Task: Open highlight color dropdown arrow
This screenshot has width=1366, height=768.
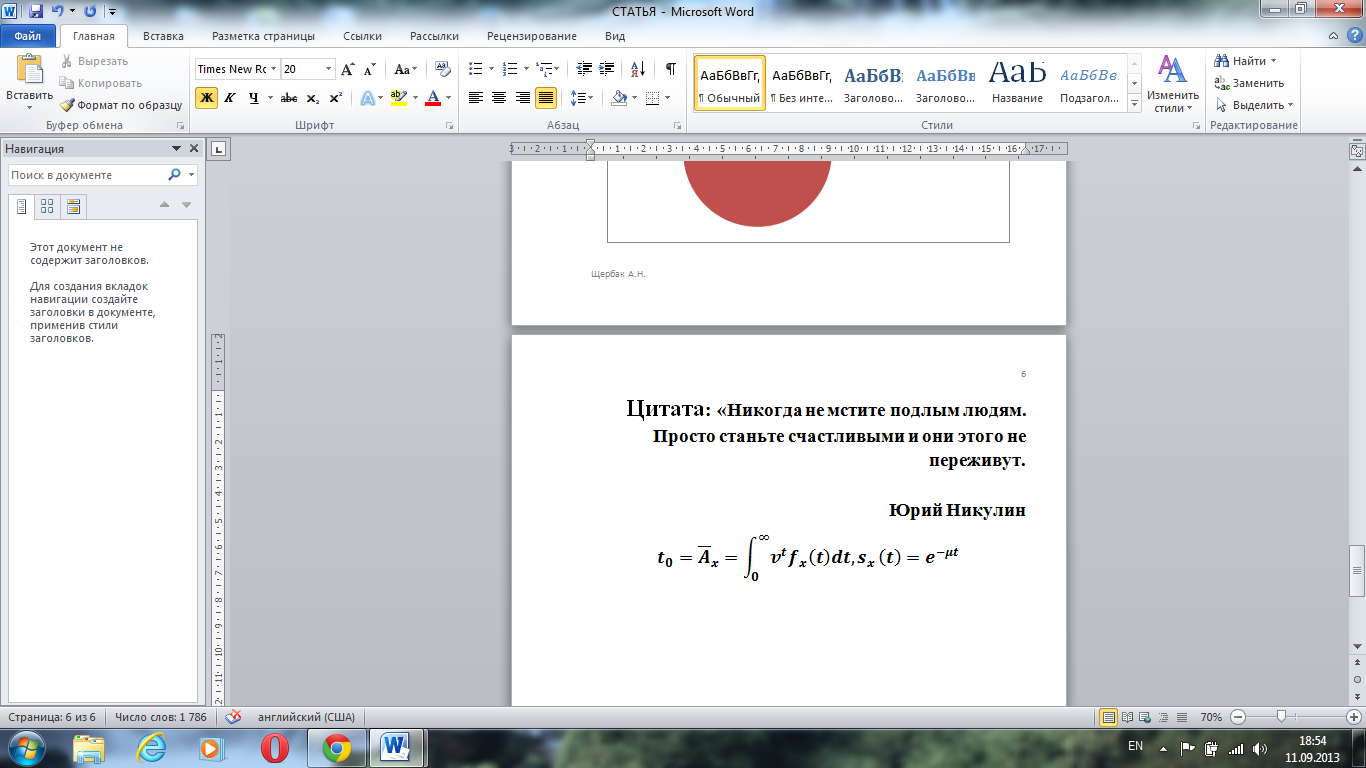Action: click(x=415, y=98)
